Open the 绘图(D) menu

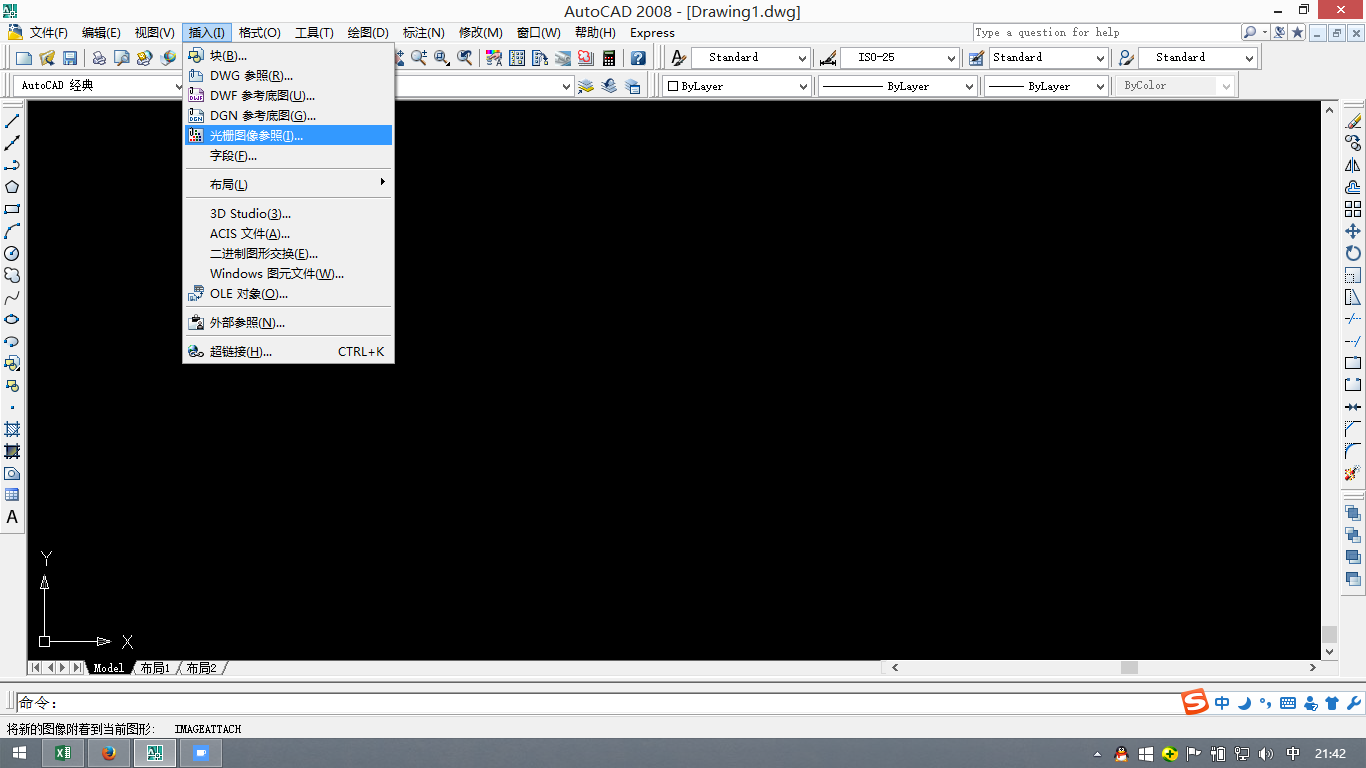coord(368,33)
